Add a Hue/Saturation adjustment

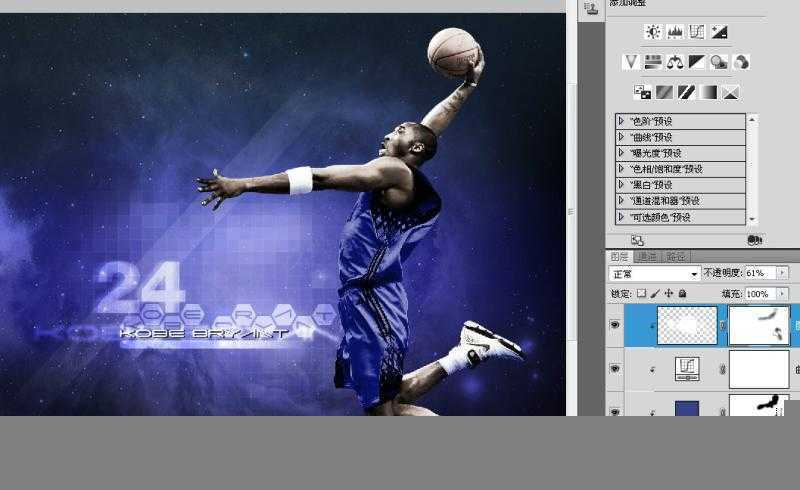click(x=653, y=62)
